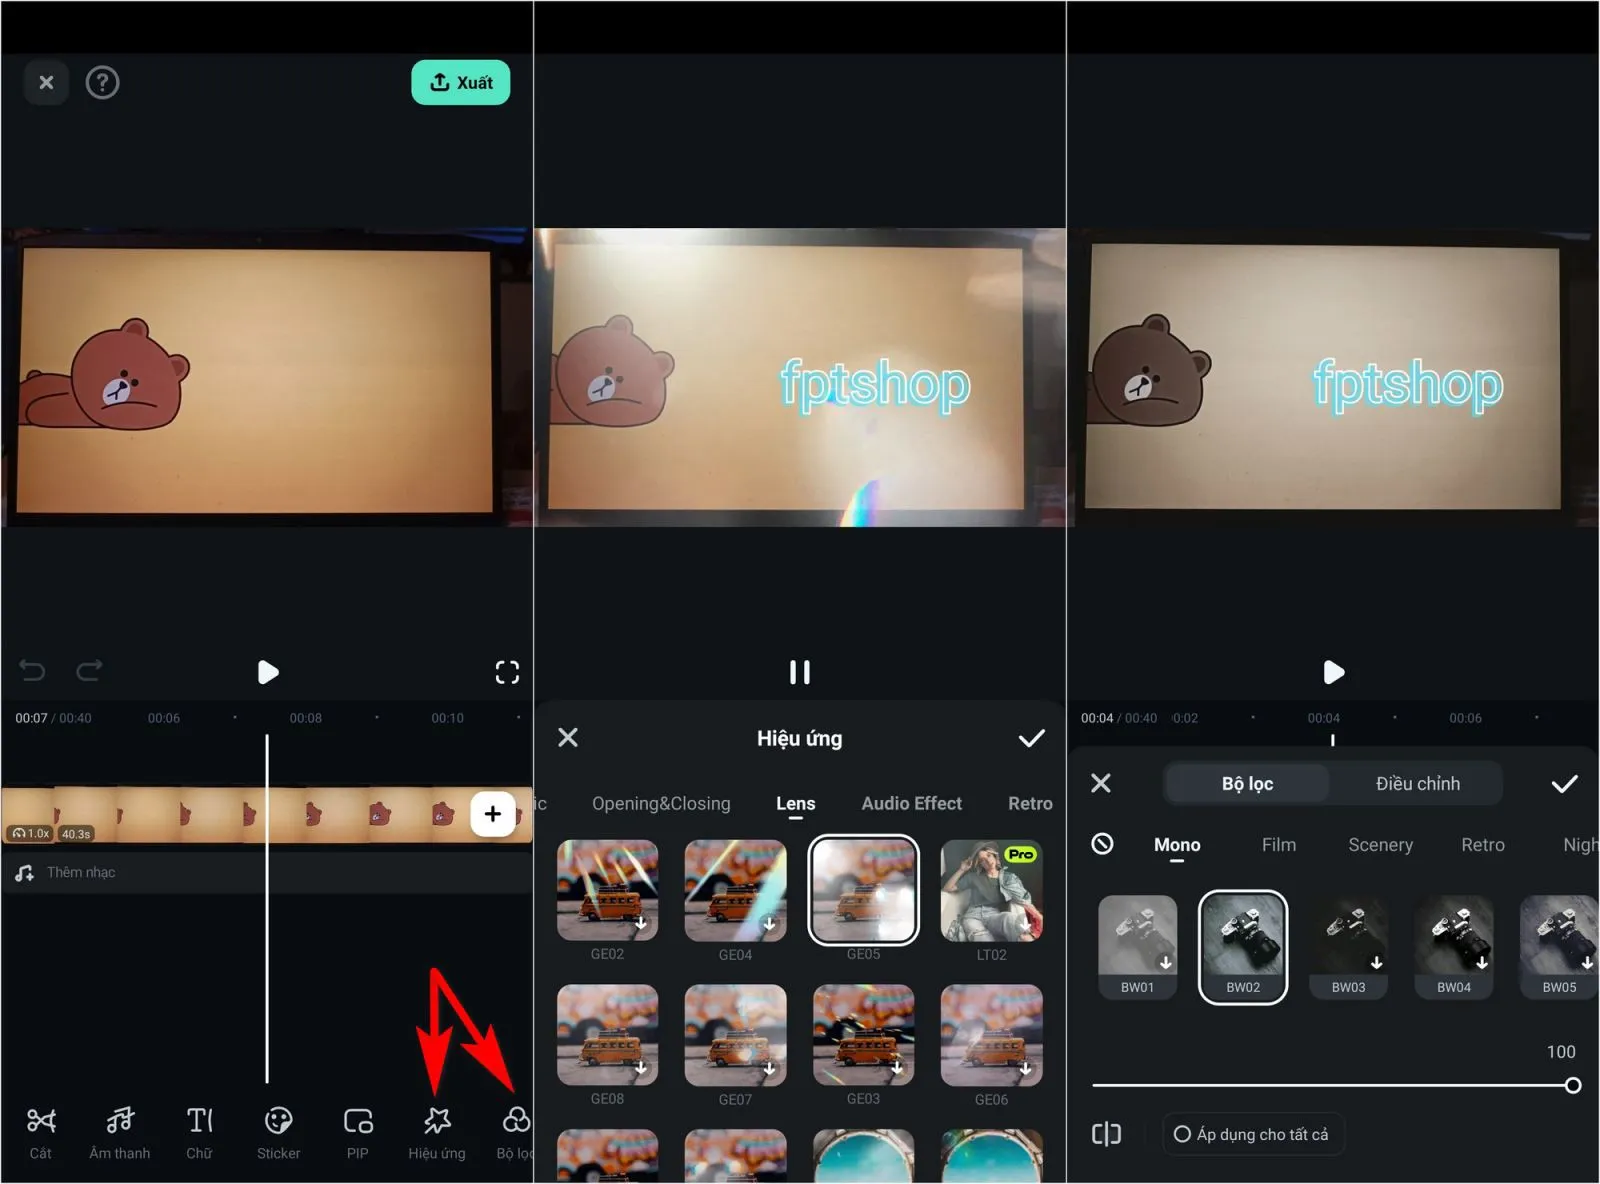1600x1184 pixels.
Task: Play the video in the filter screen
Action: 1333,672
